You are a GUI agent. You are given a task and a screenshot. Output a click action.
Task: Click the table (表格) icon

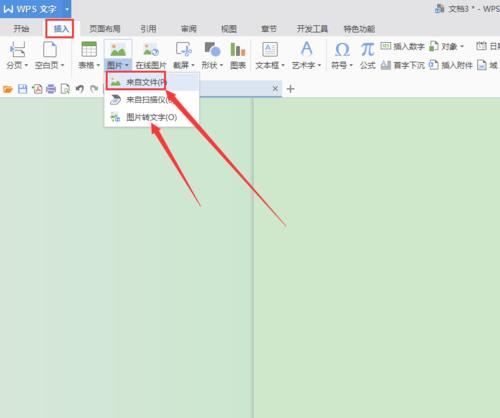click(89, 49)
